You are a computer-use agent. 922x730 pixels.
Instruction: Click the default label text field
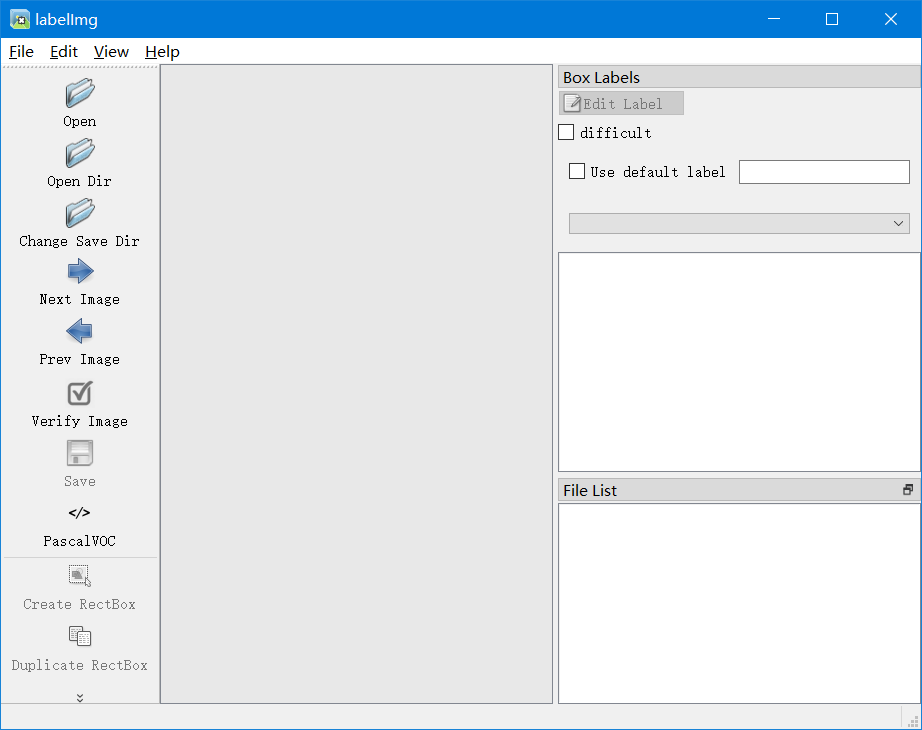(824, 172)
